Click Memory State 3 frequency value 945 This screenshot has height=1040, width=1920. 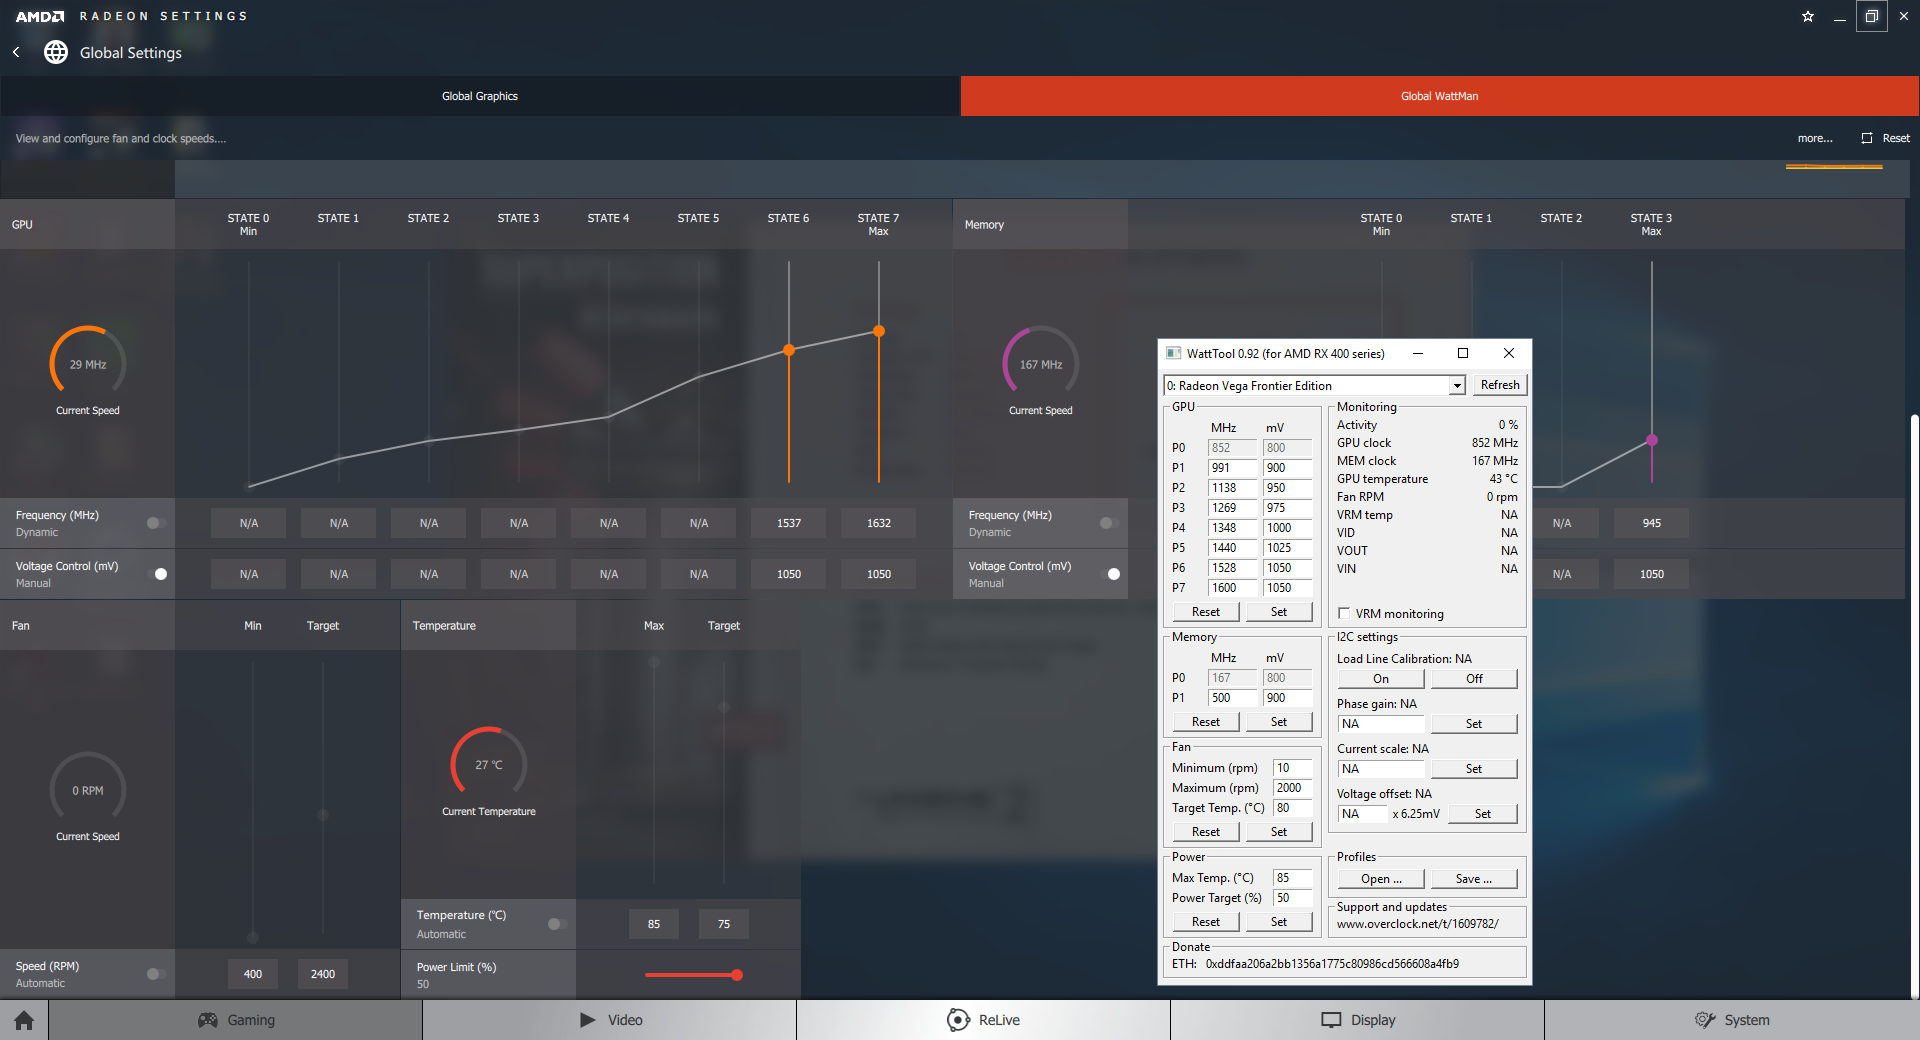pos(1652,523)
